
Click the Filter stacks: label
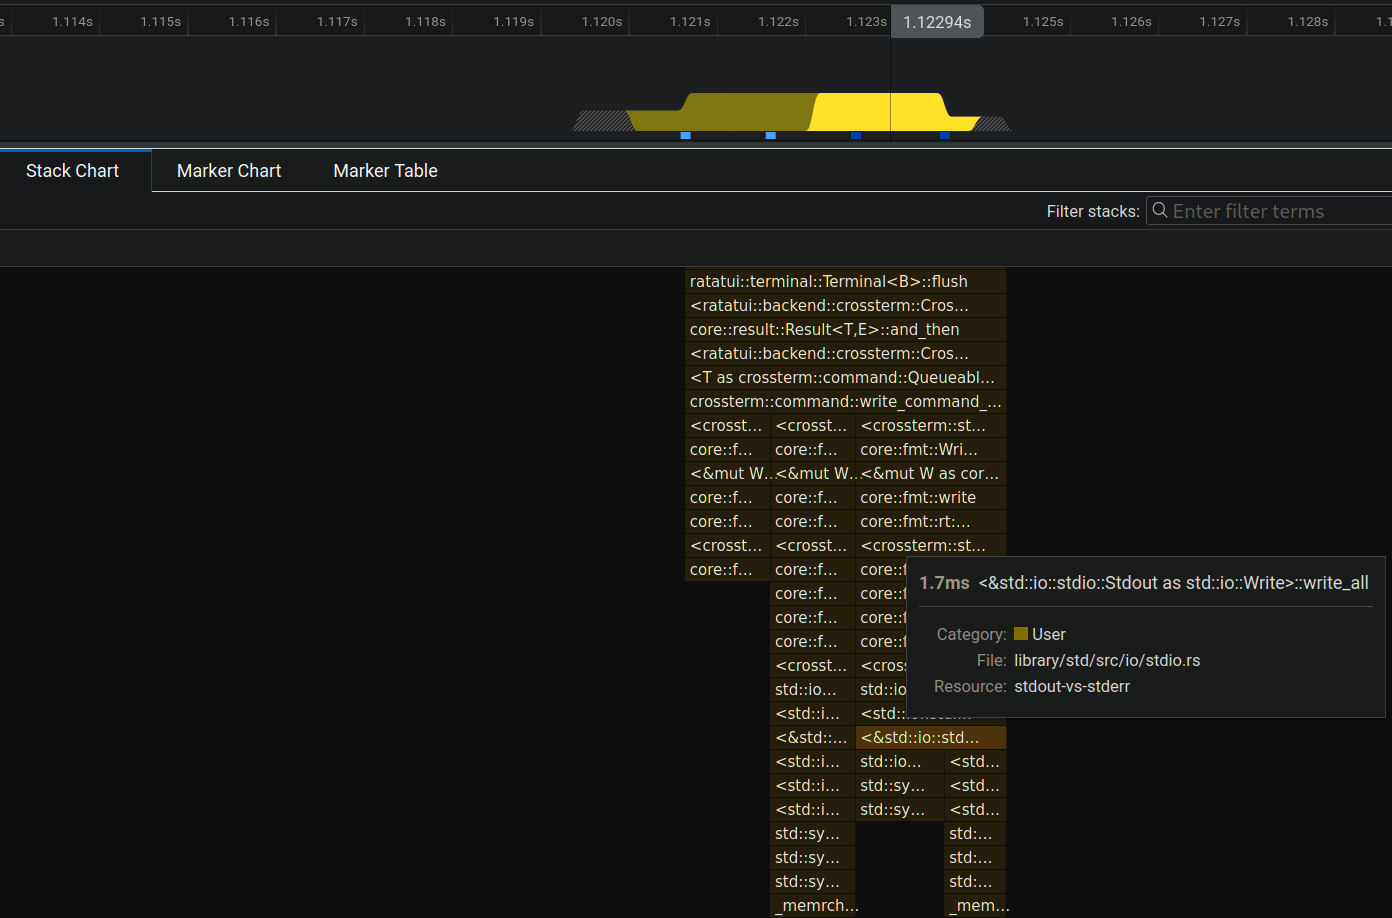(1093, 211)
